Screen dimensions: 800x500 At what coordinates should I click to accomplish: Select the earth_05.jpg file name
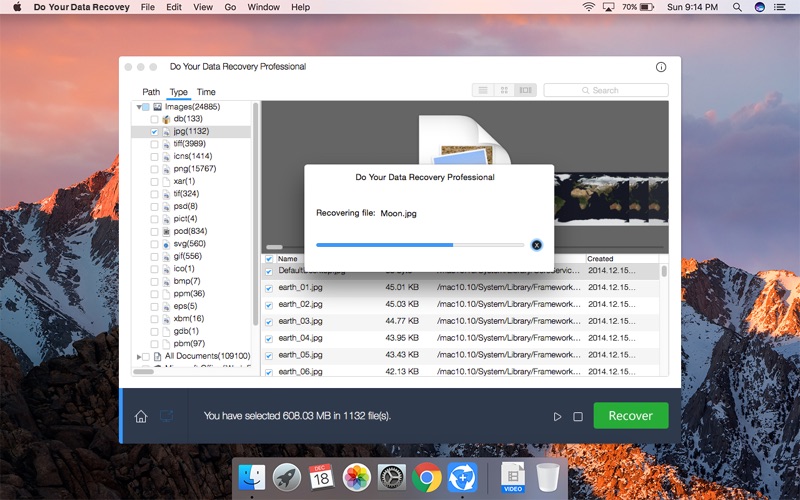301,355
